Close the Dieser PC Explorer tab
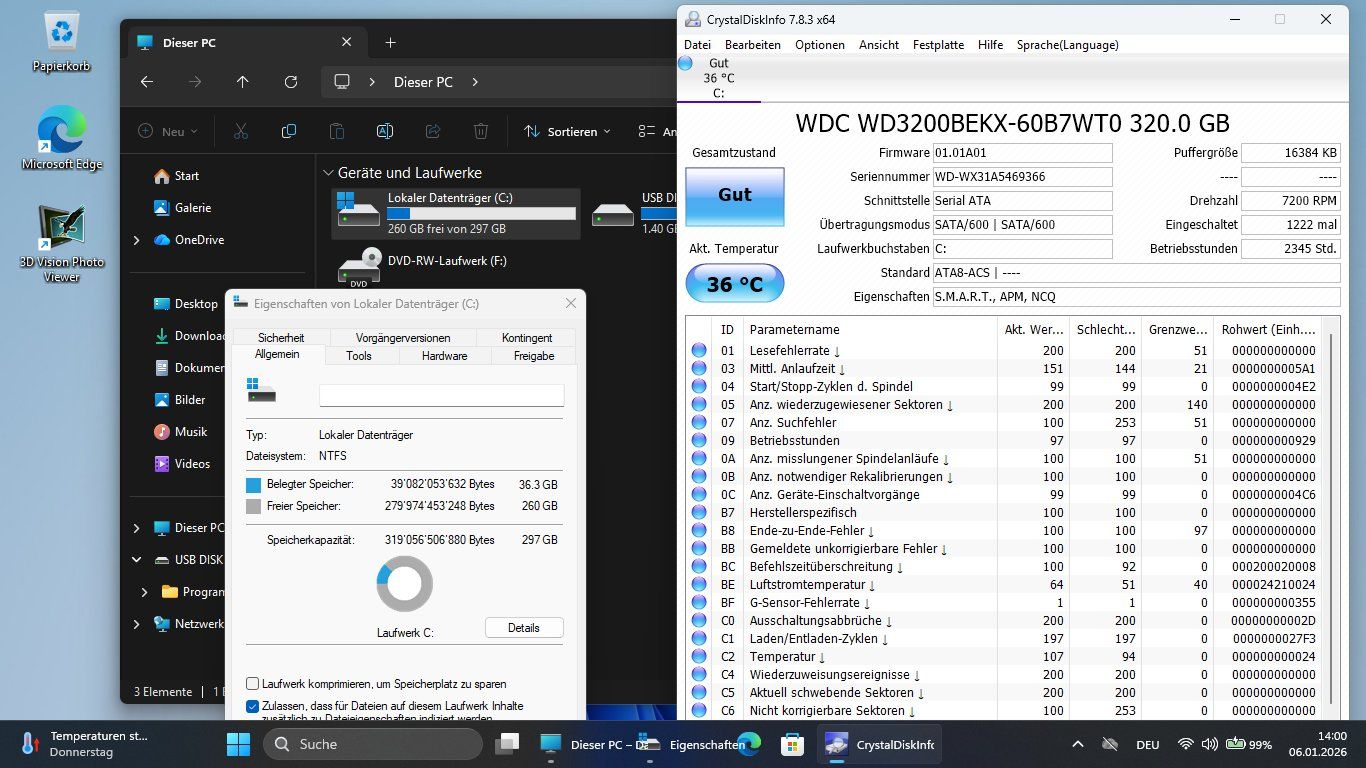 tap(347, 42)
